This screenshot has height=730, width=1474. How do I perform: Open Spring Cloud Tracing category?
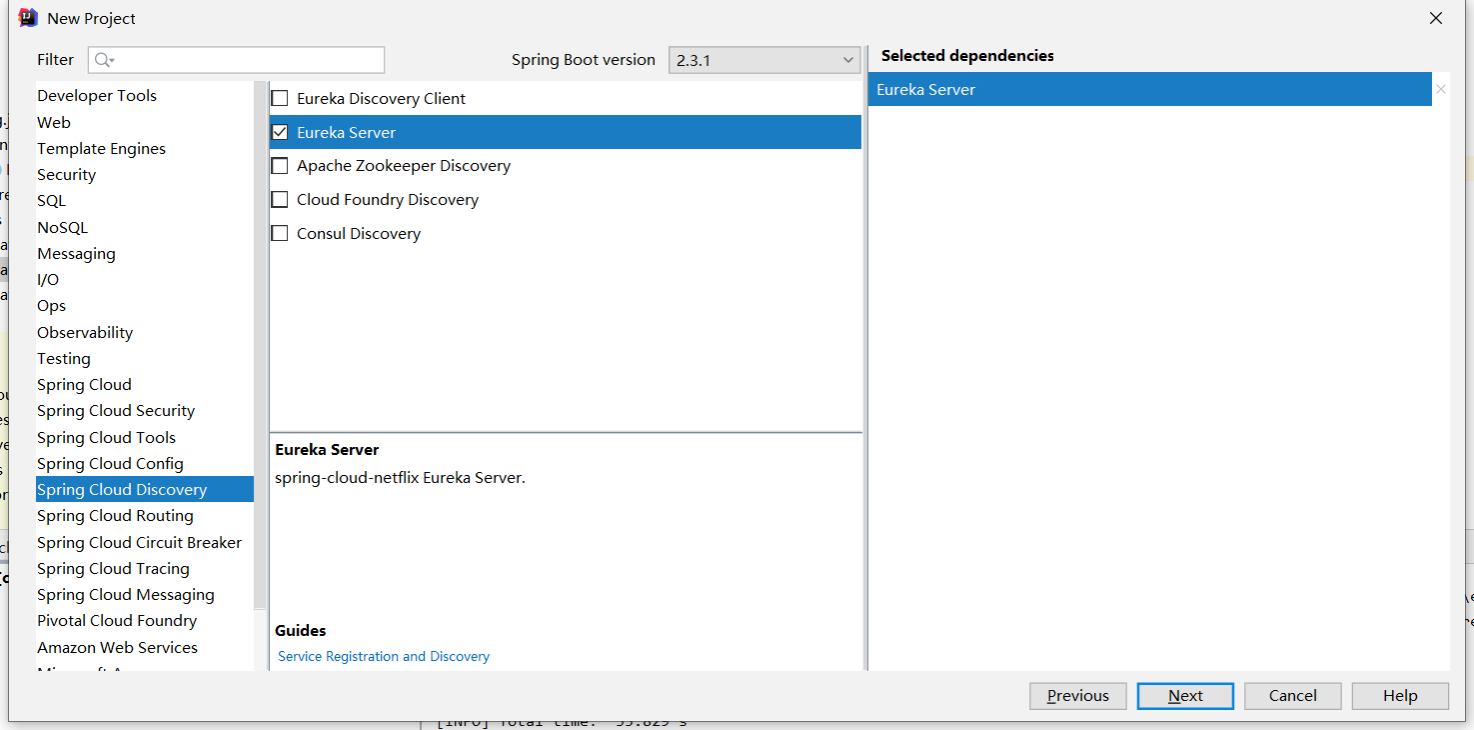(145, 568)
